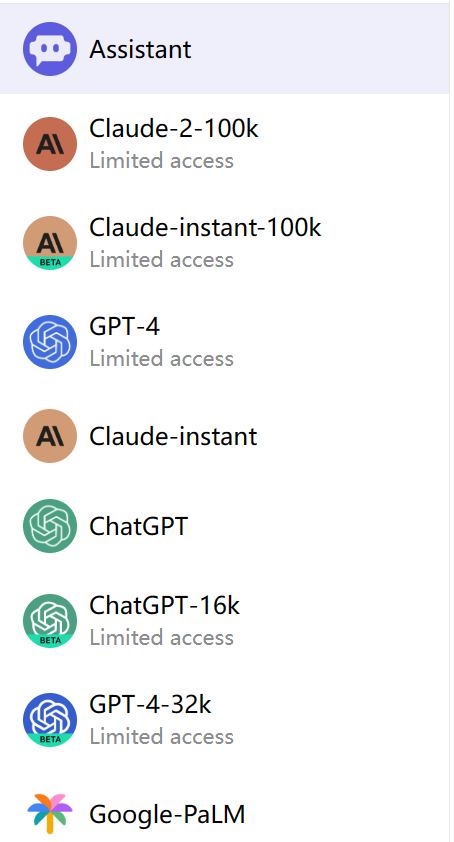This screenshot has width=454, height=842.
Task: Click the green ChatGPT logo icon
Action: click(50, 526)
